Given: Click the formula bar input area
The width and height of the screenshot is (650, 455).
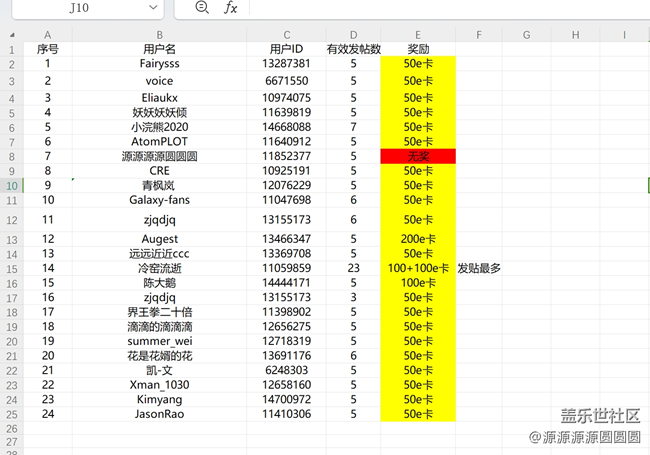Looking at the screenshot, I should tap(448, 7).
